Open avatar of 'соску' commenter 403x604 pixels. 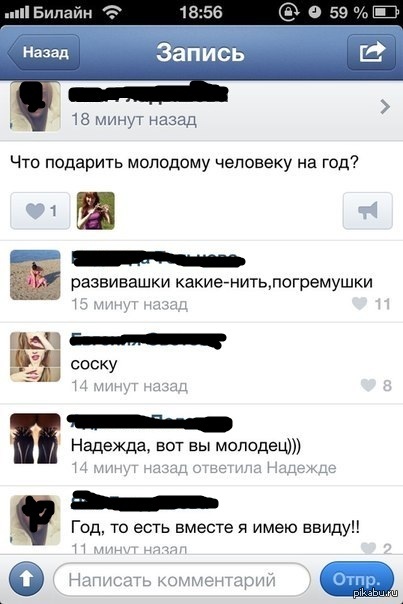coord(35,357)
